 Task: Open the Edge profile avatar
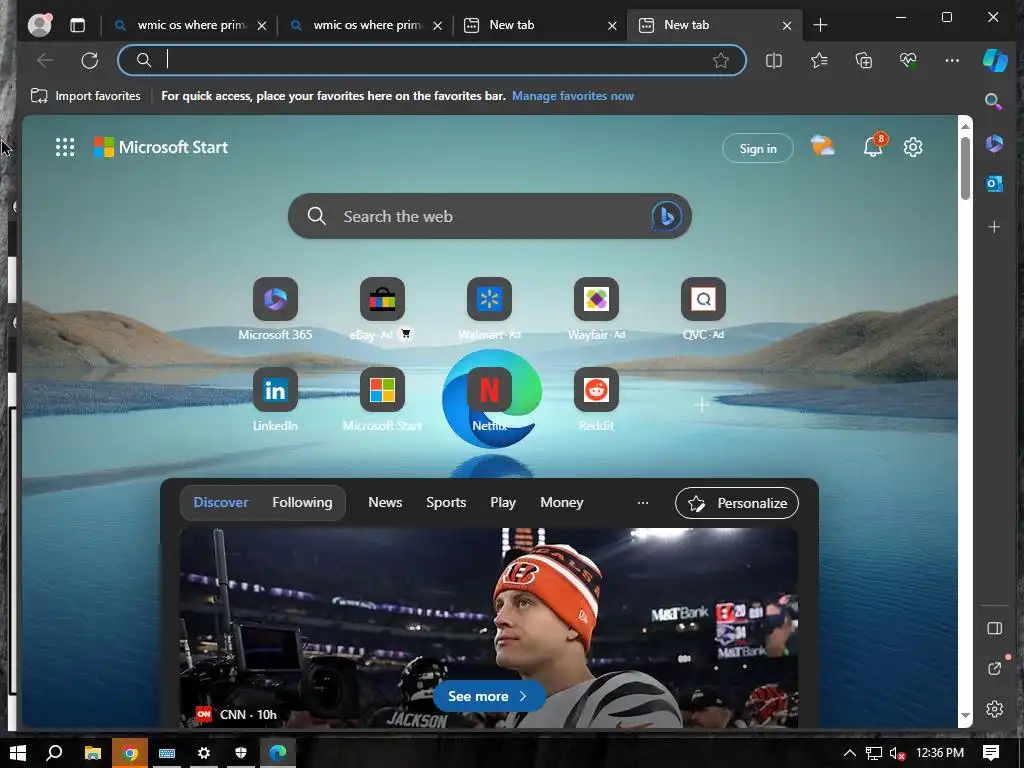click(40, 25)
